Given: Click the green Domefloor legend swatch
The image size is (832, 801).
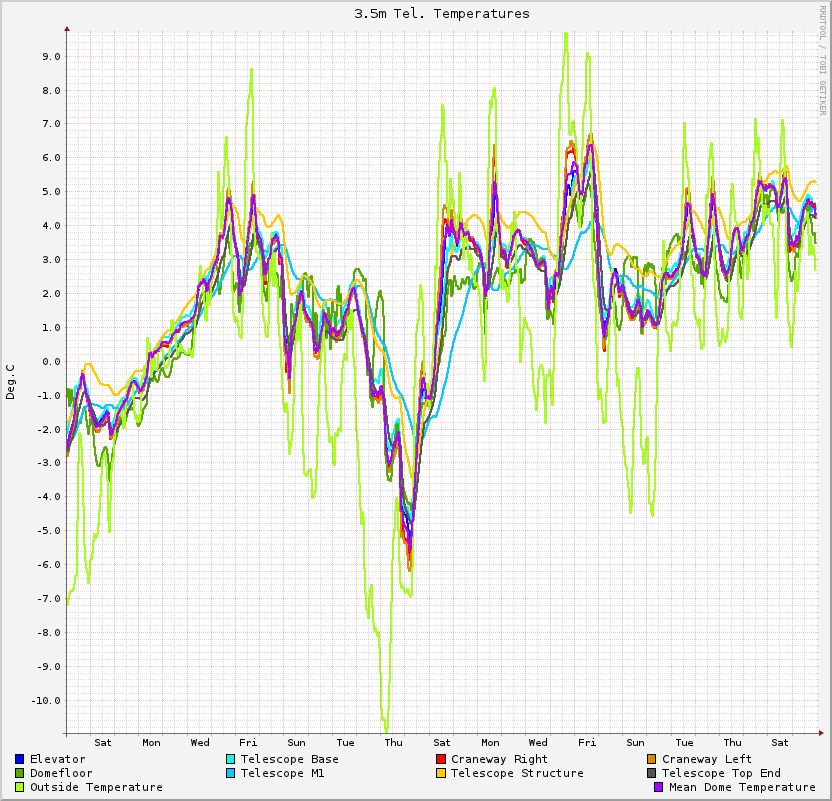Looking at the screenshot, I should (20, 773).
